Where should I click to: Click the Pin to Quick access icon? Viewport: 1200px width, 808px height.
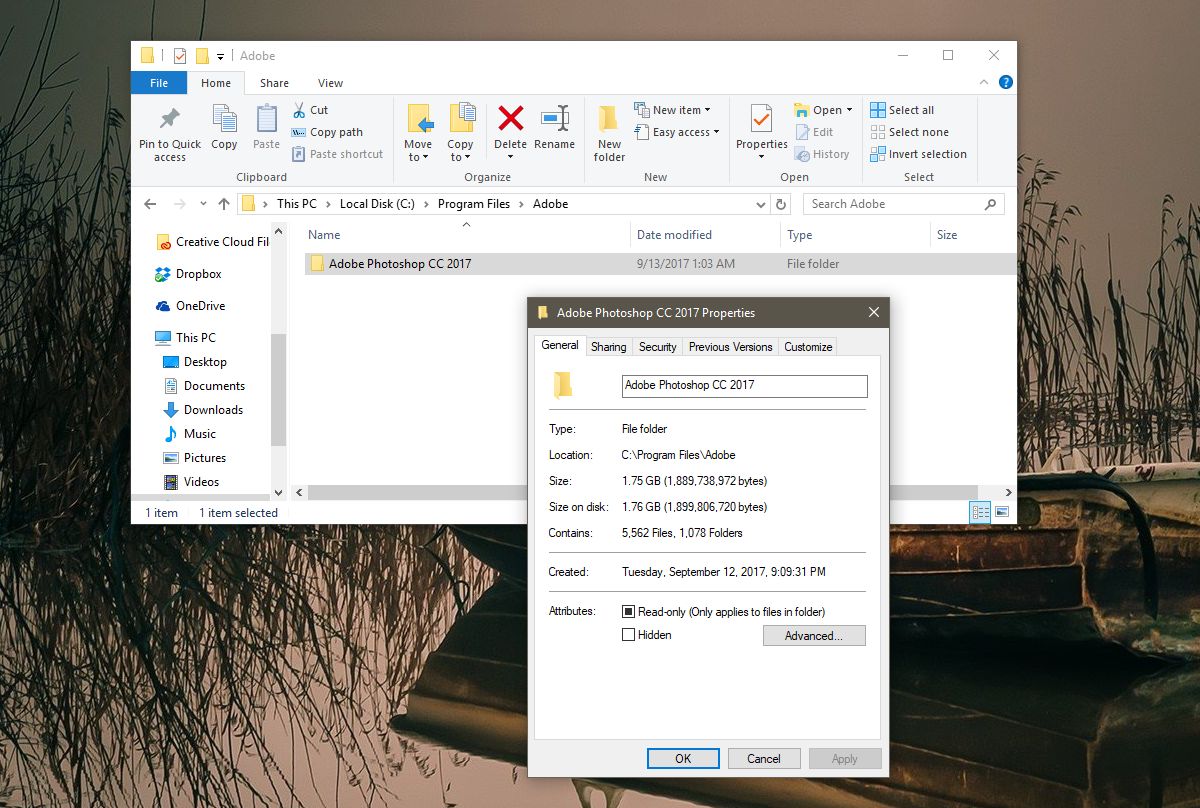point(170,119)
